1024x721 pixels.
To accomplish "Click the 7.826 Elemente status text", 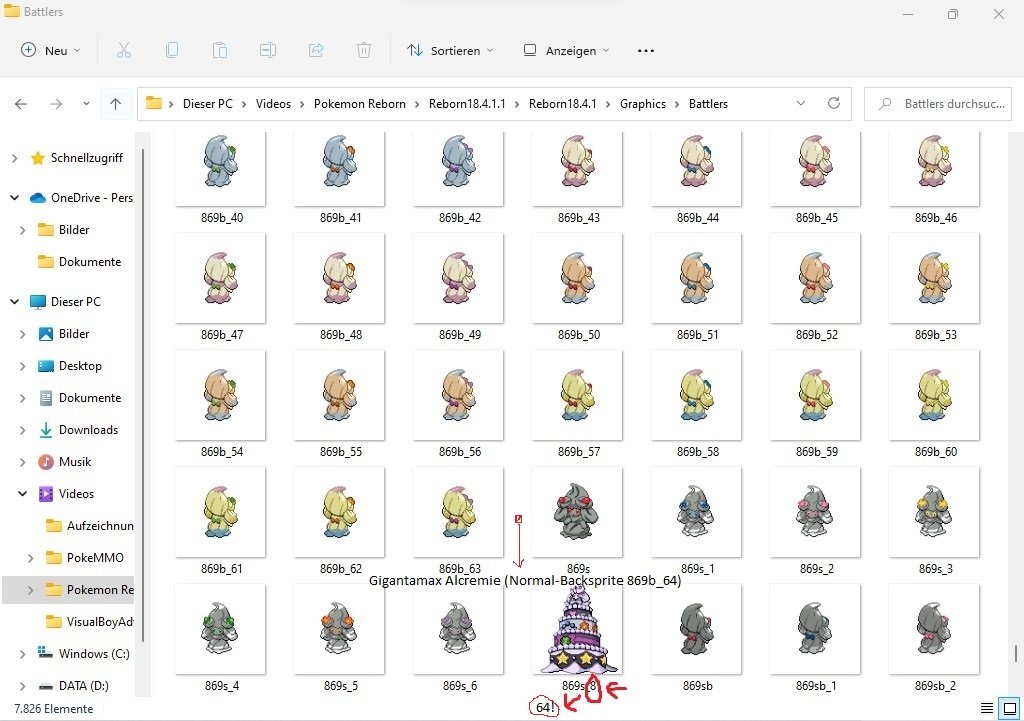I will click(x=54, y=709).
